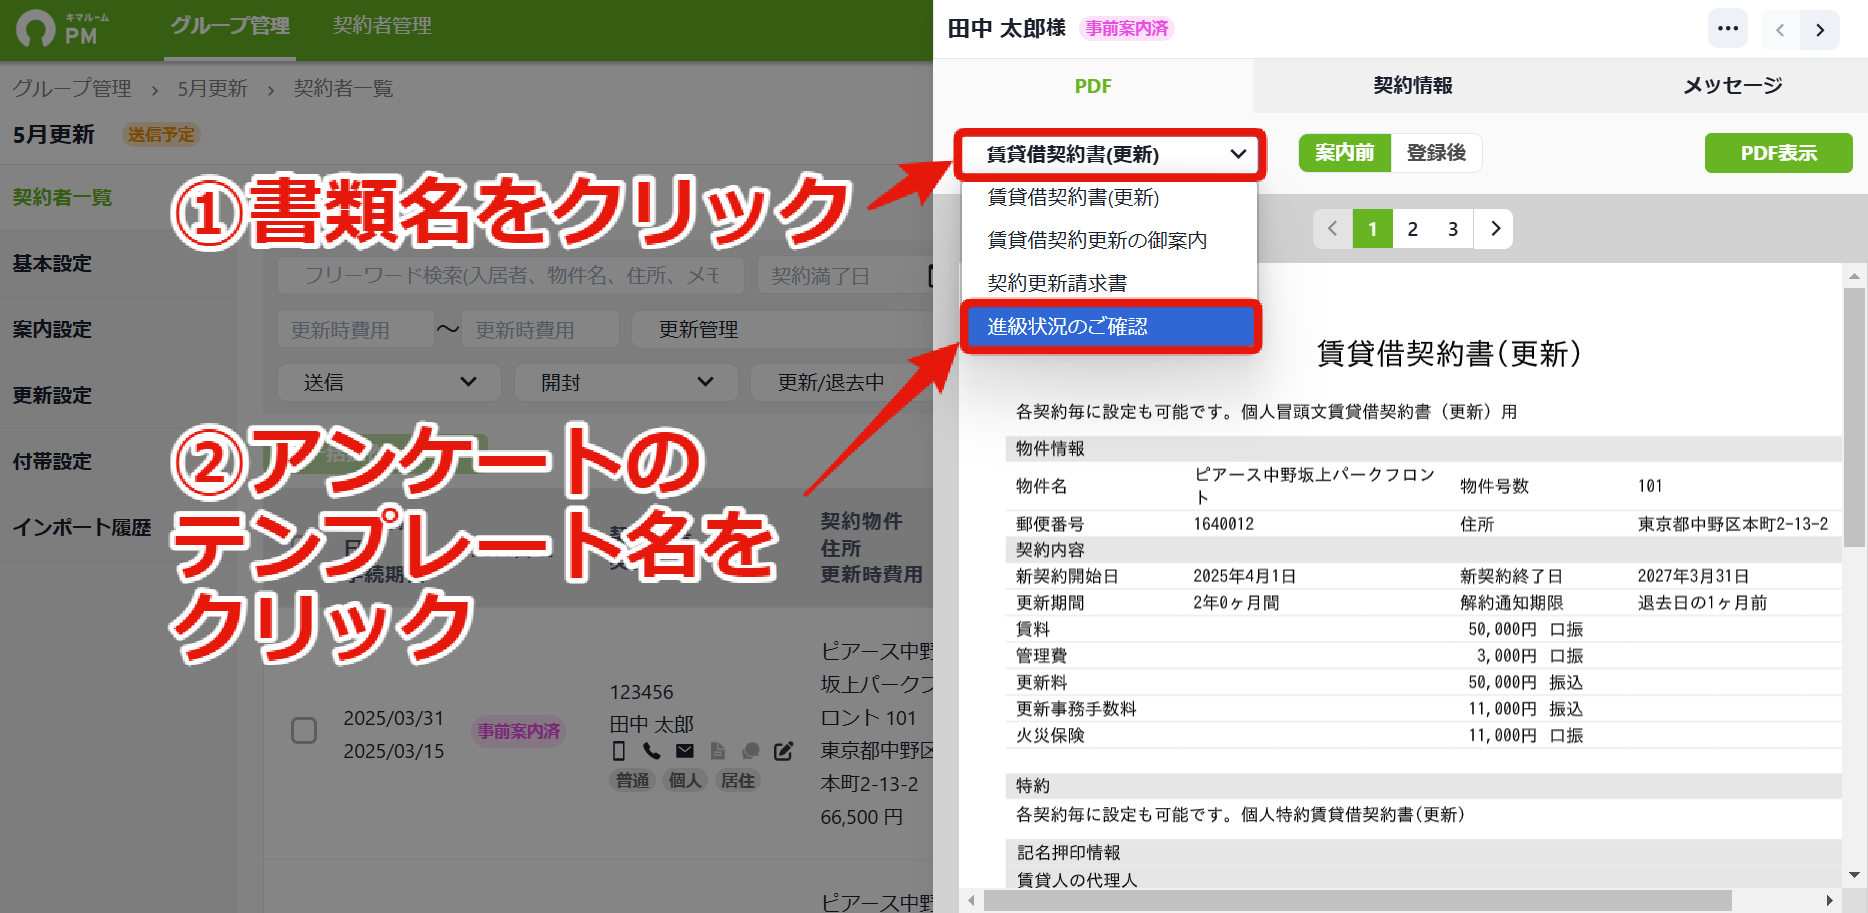Screen dimensions: 1868x913
Task: Click 5月更新 breadcrumb link
Action: 213,89
